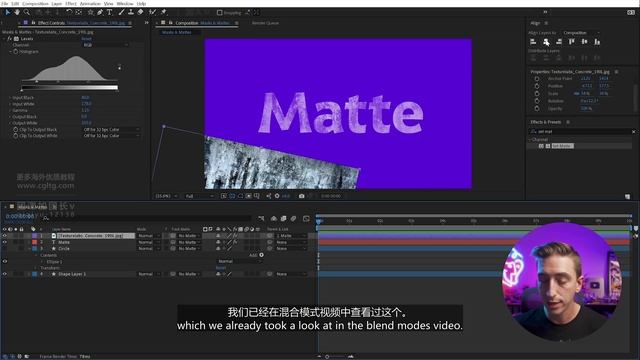Toggle Opacity stopwatch in Properties
640x360 pixels.
(537, 109)
